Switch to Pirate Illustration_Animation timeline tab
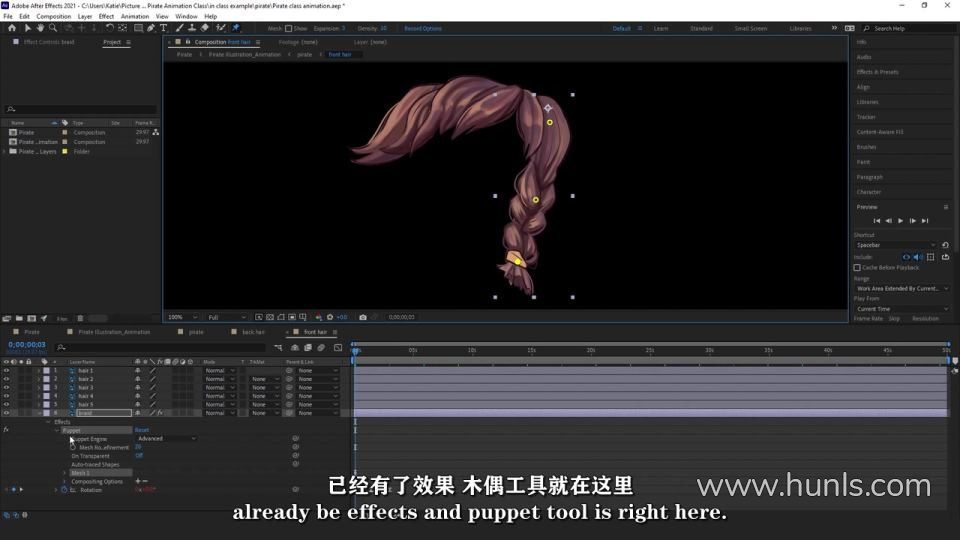 click(x=114, y=332)
